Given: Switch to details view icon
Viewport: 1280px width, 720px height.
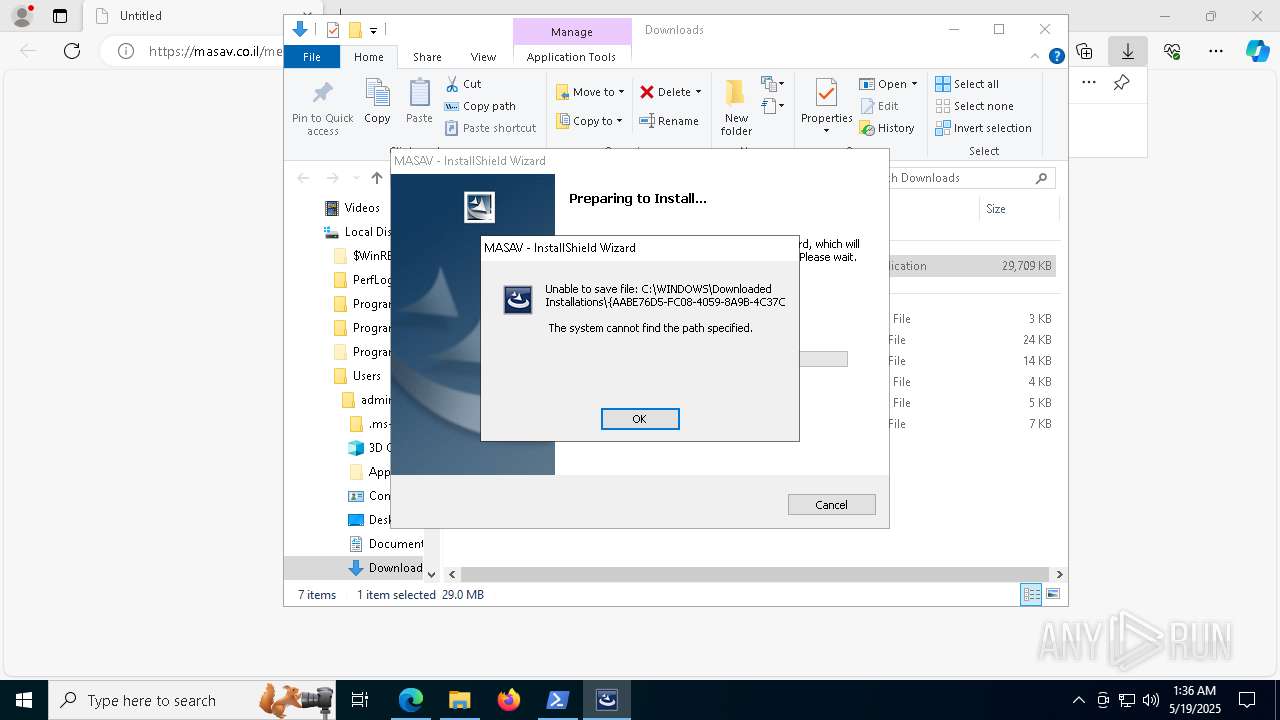Looking at the screenshot, I should (x=1031, y=595).
